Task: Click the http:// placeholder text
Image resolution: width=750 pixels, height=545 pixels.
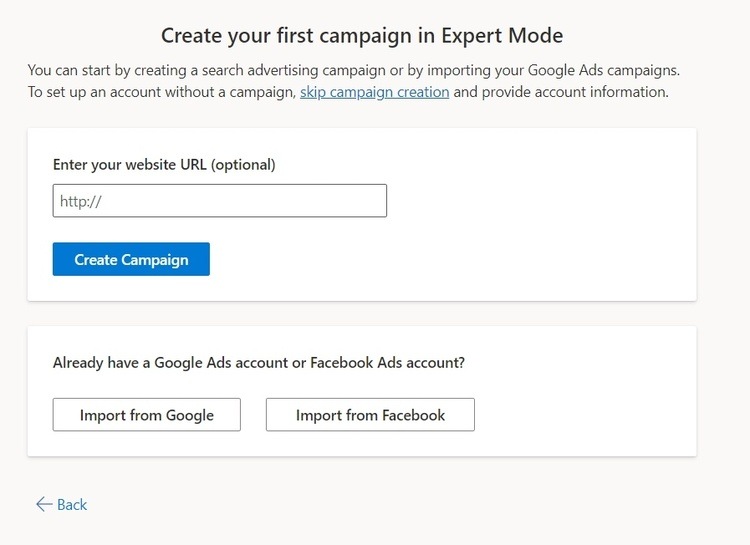Action: point(81,201)
